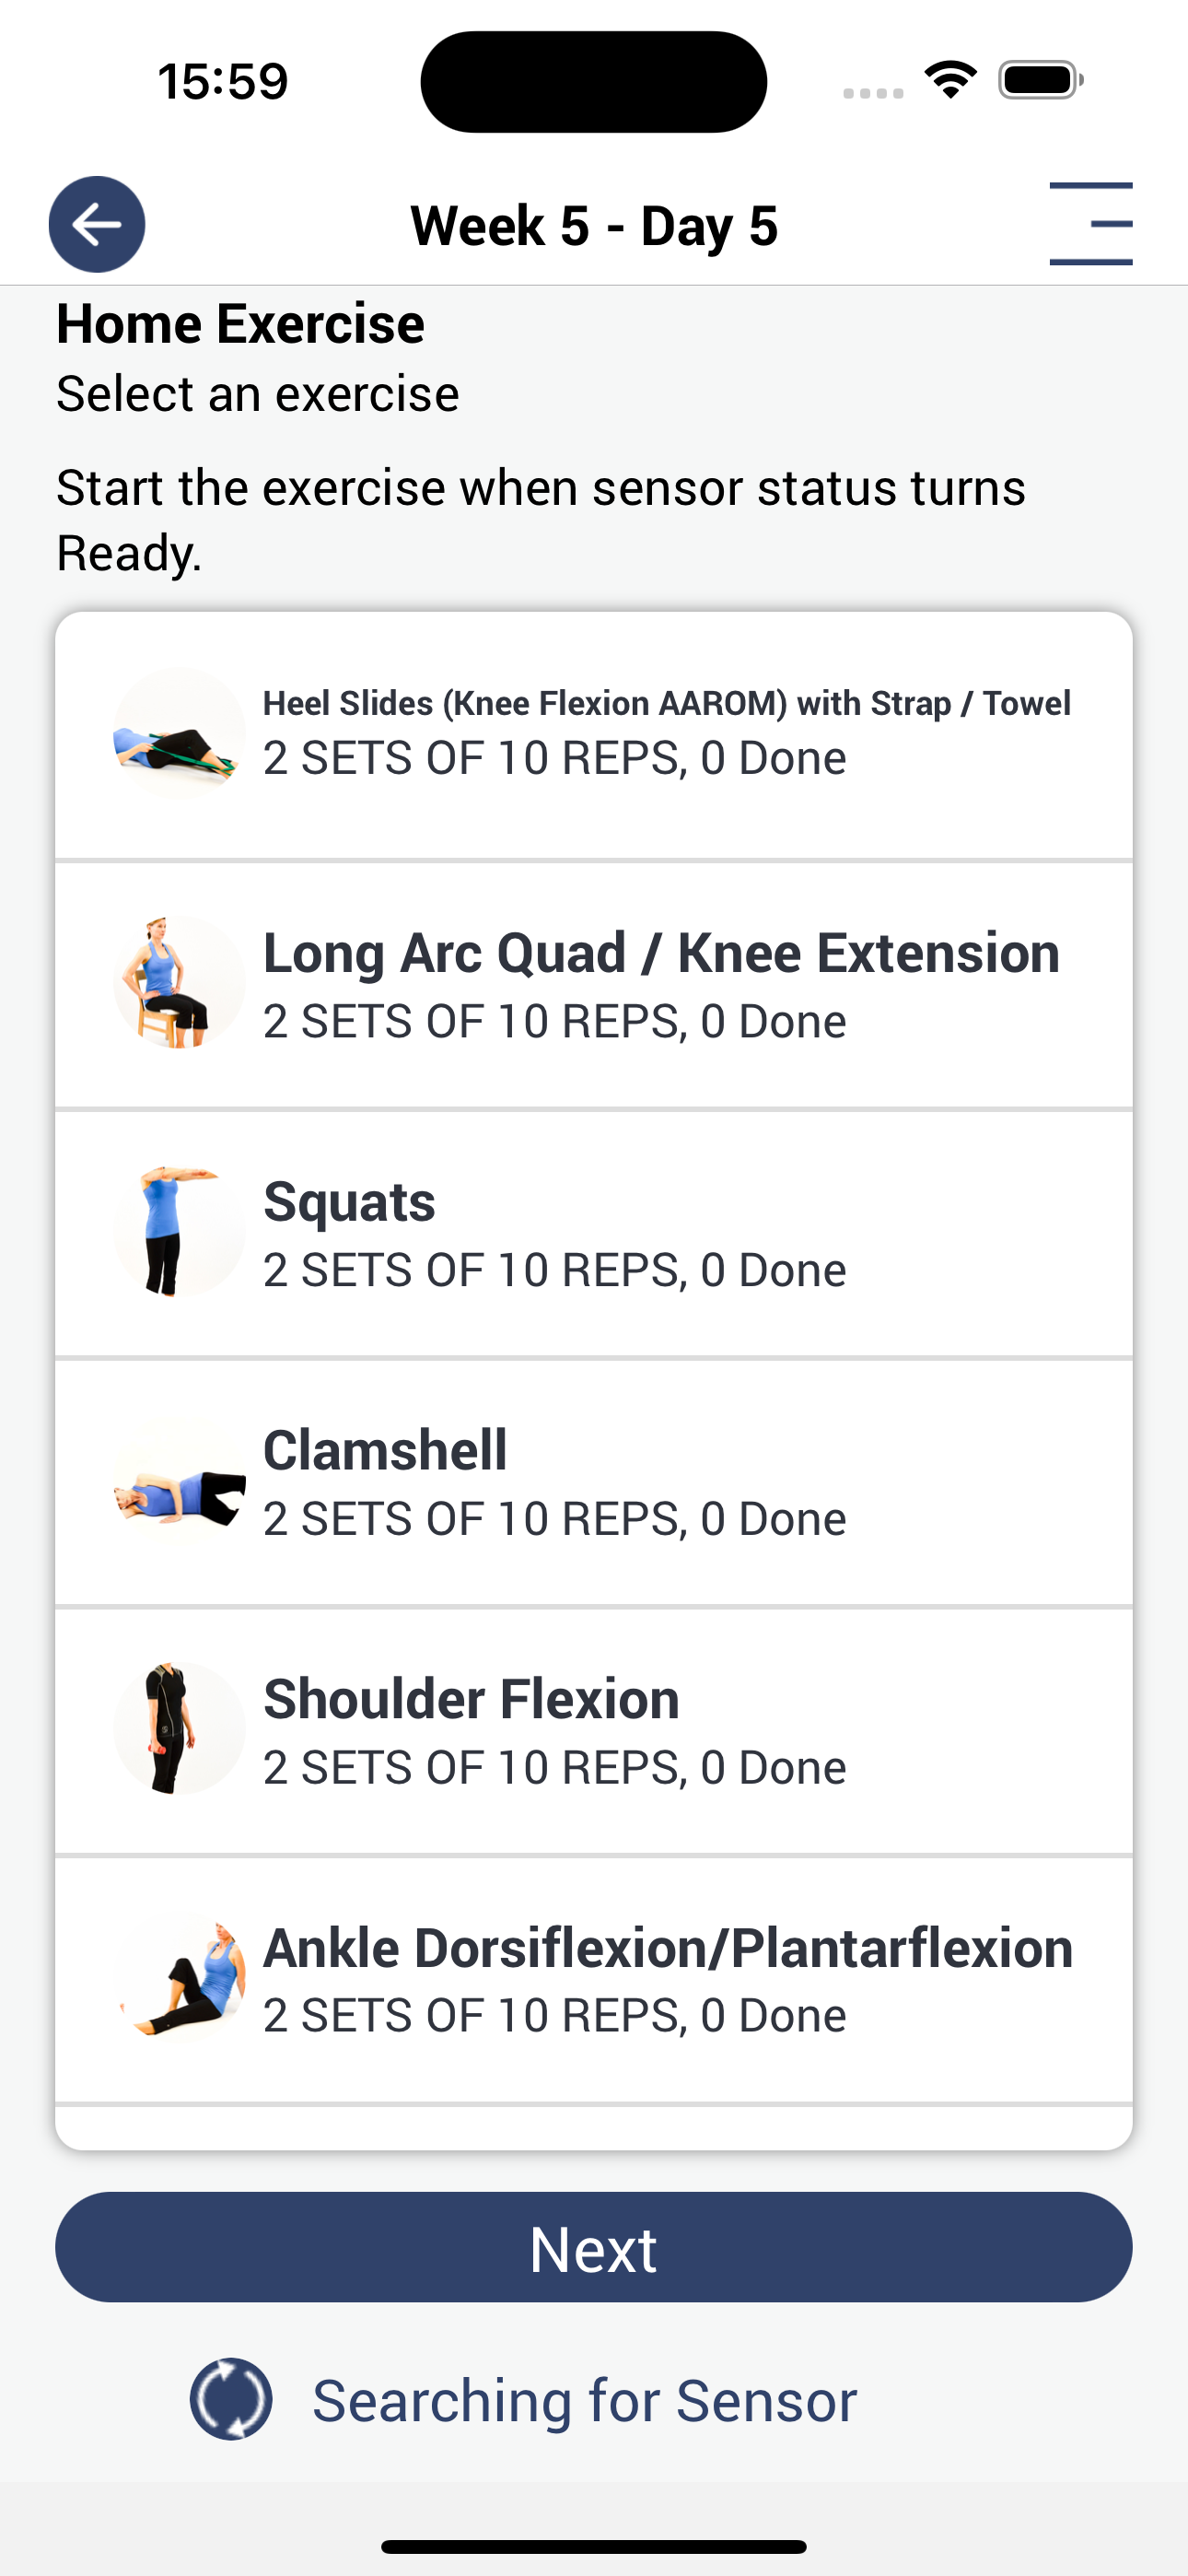Tap the Squats exercise thumbnail image
Viewport: 1188px width, 2576px height.
click(179, 1231)
